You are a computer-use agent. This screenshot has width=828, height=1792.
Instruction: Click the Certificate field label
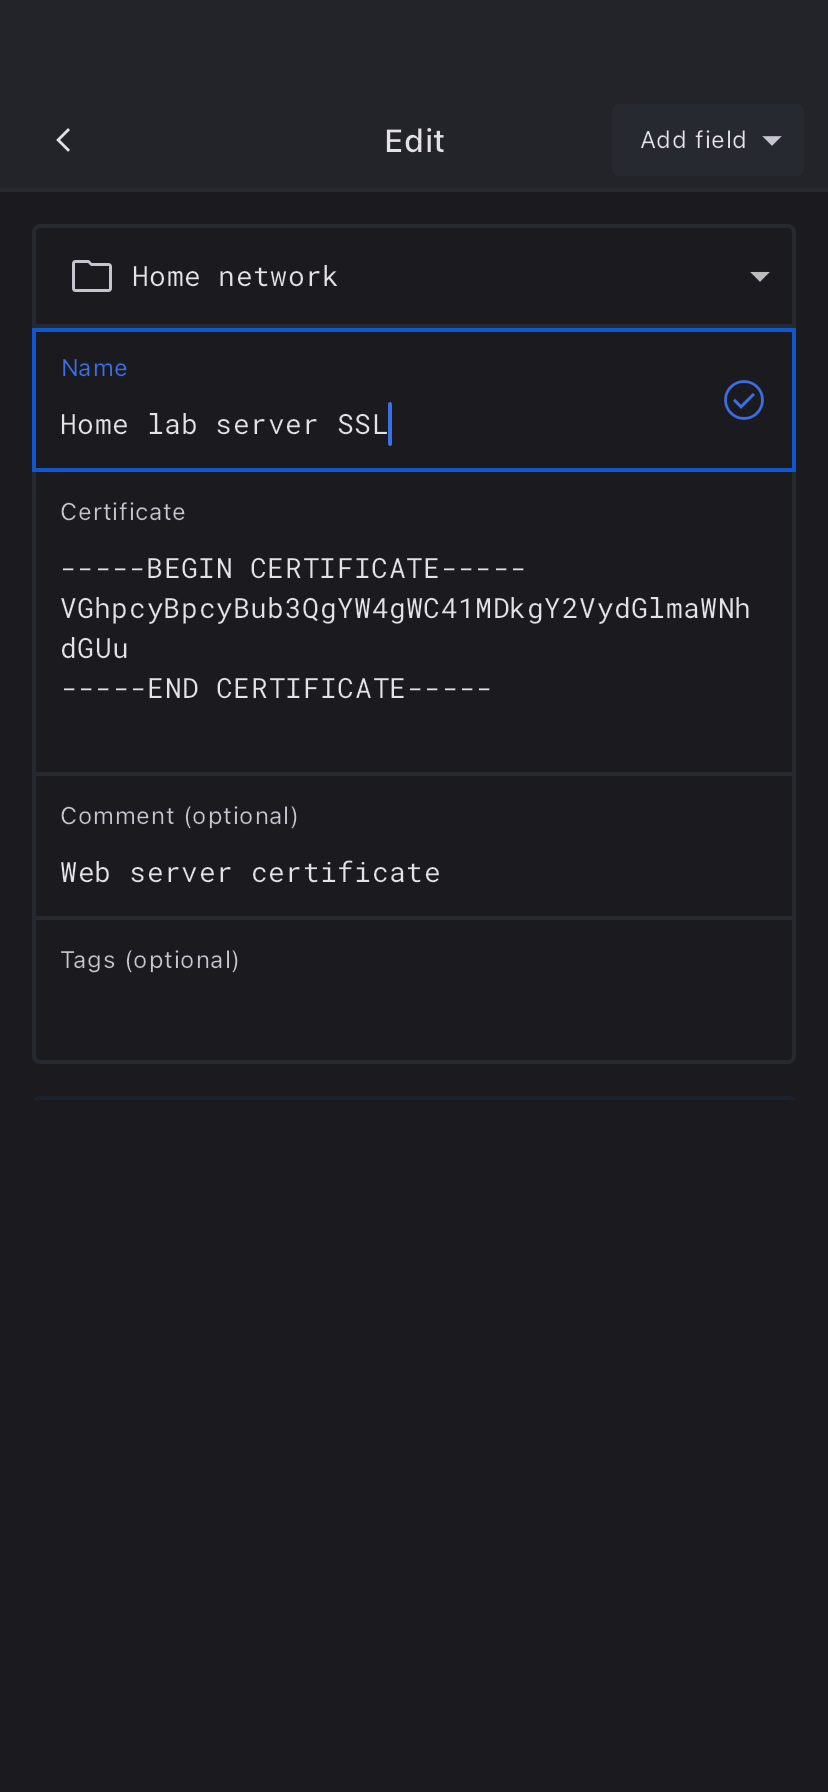(x=123, y=512)
